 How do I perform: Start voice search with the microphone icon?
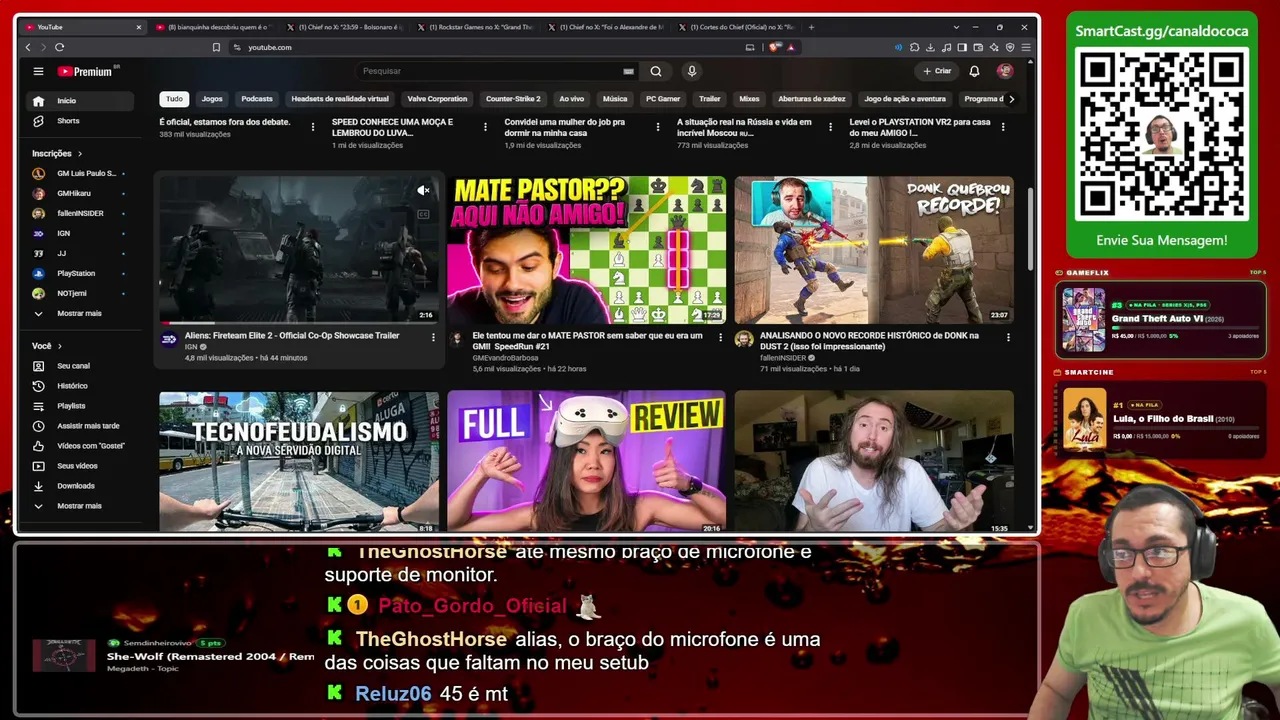tap(691, 71)
